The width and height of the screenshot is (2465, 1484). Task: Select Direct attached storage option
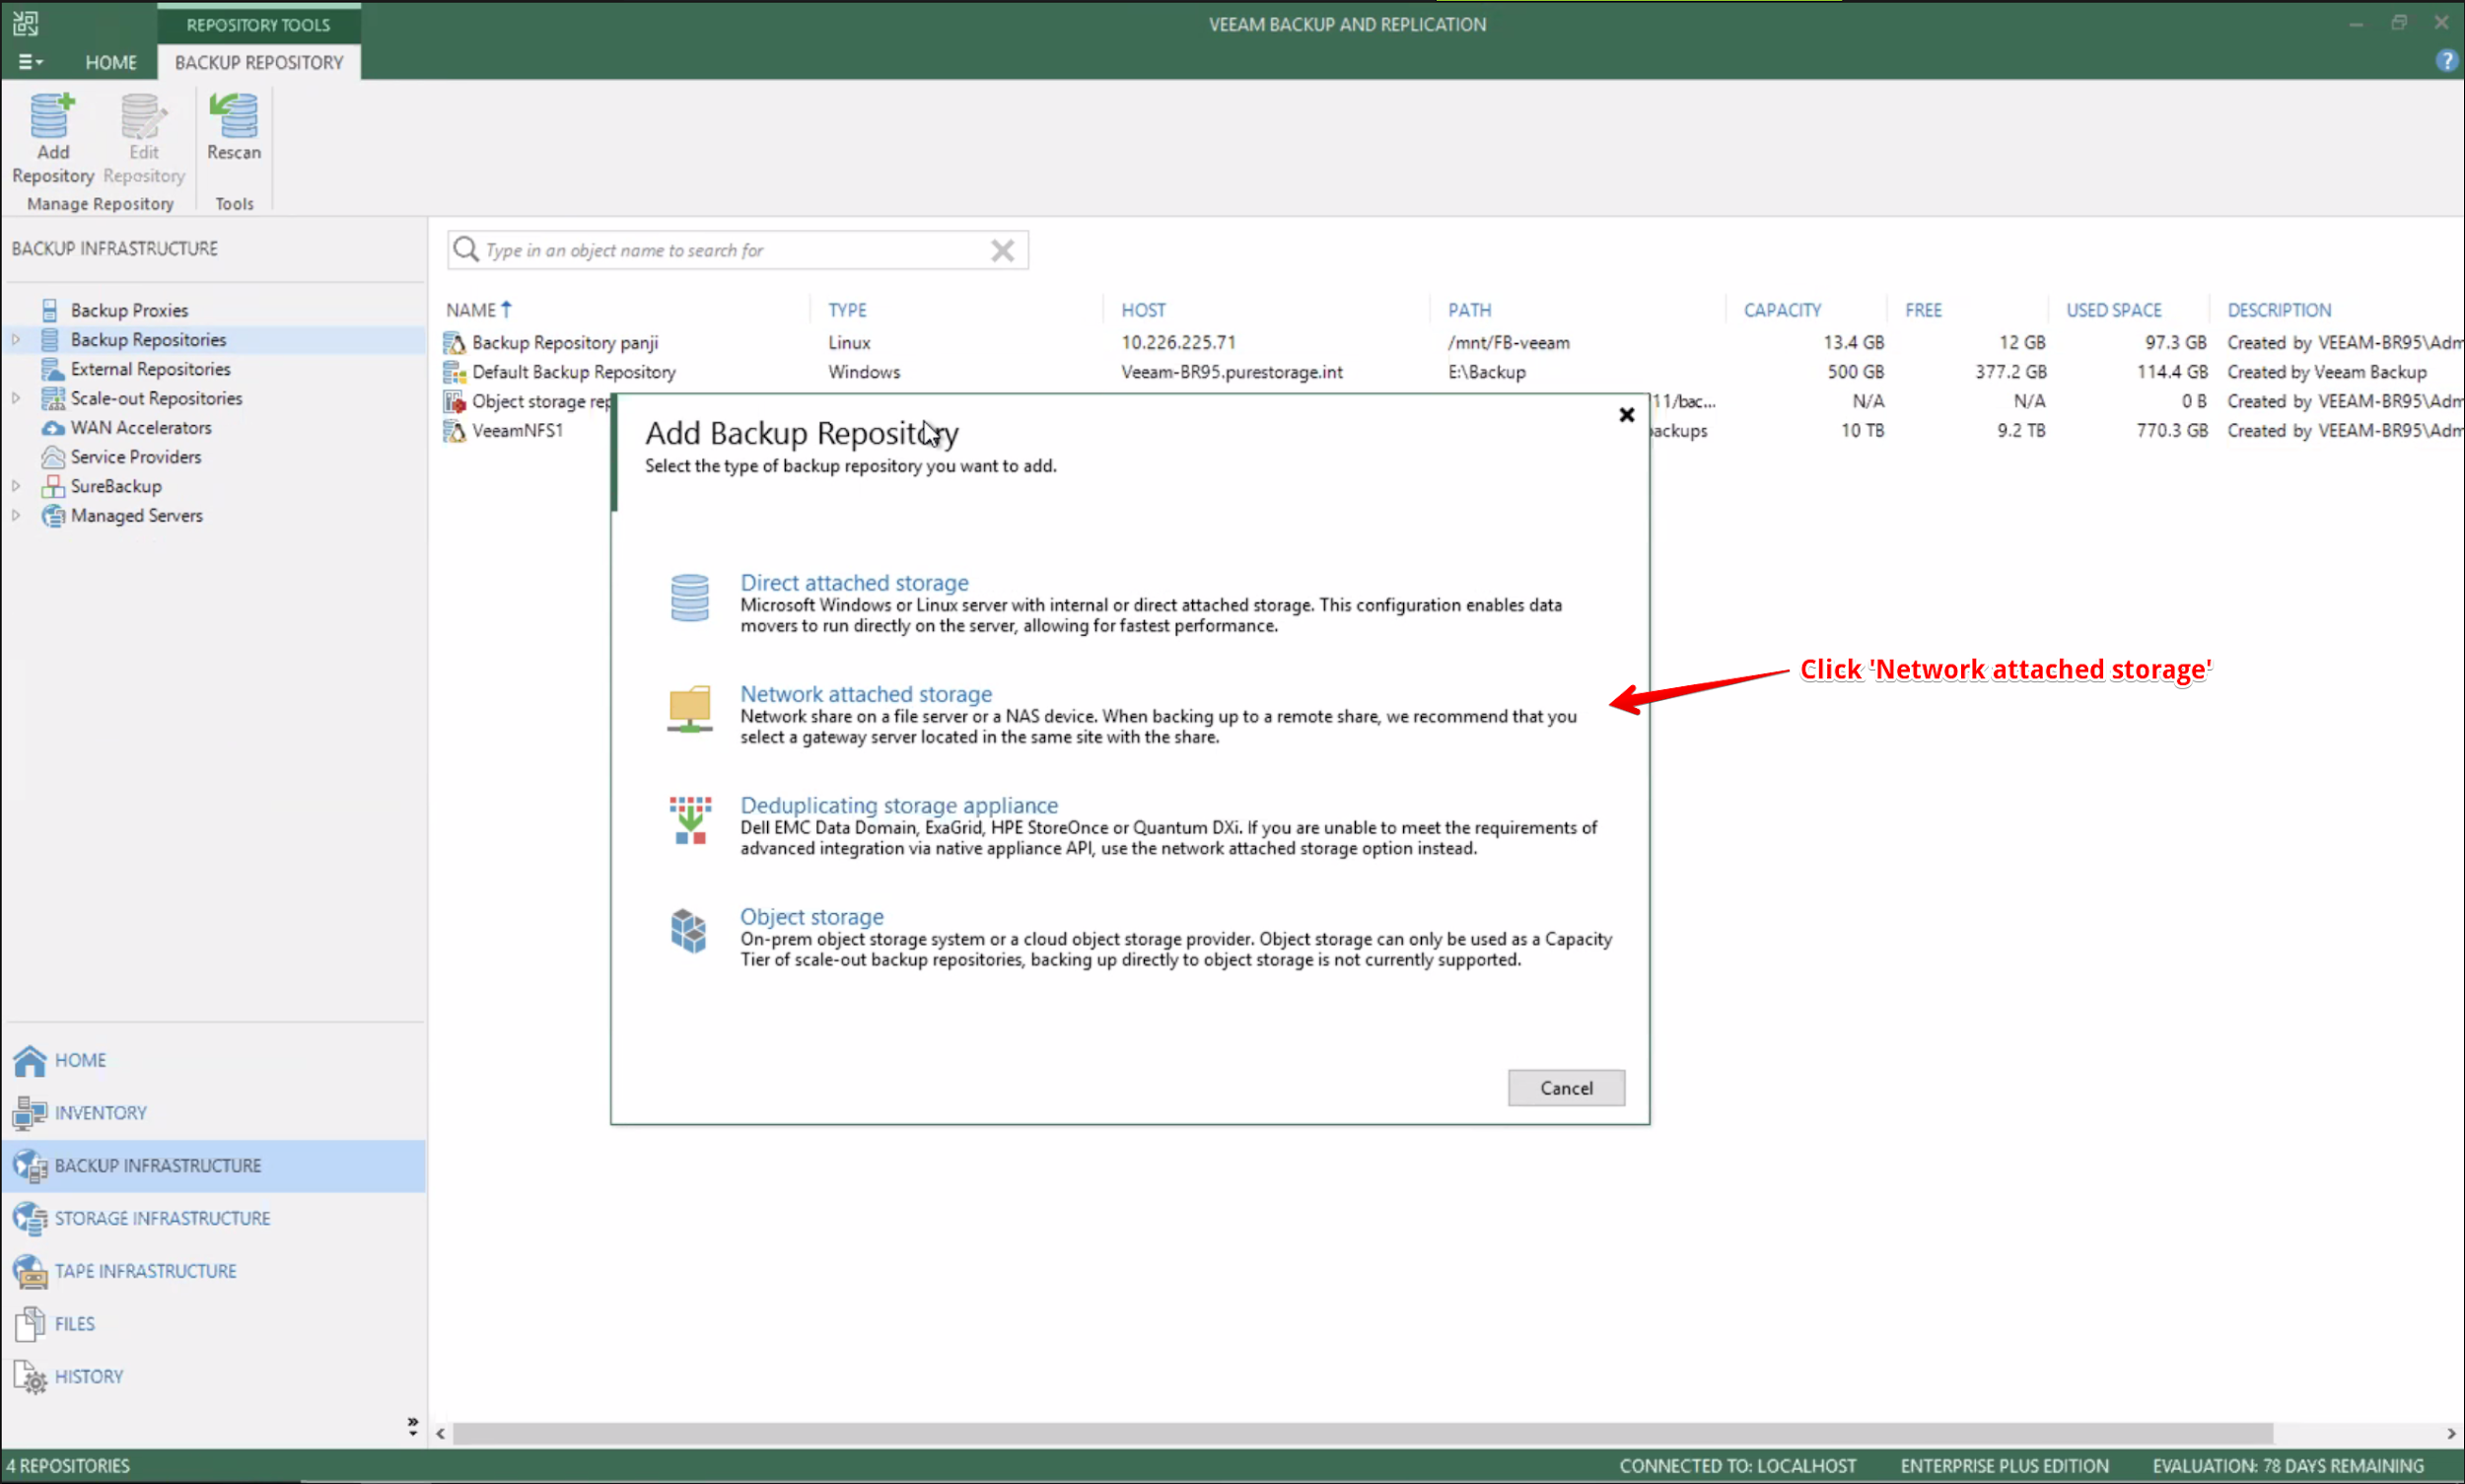point(852,581)
